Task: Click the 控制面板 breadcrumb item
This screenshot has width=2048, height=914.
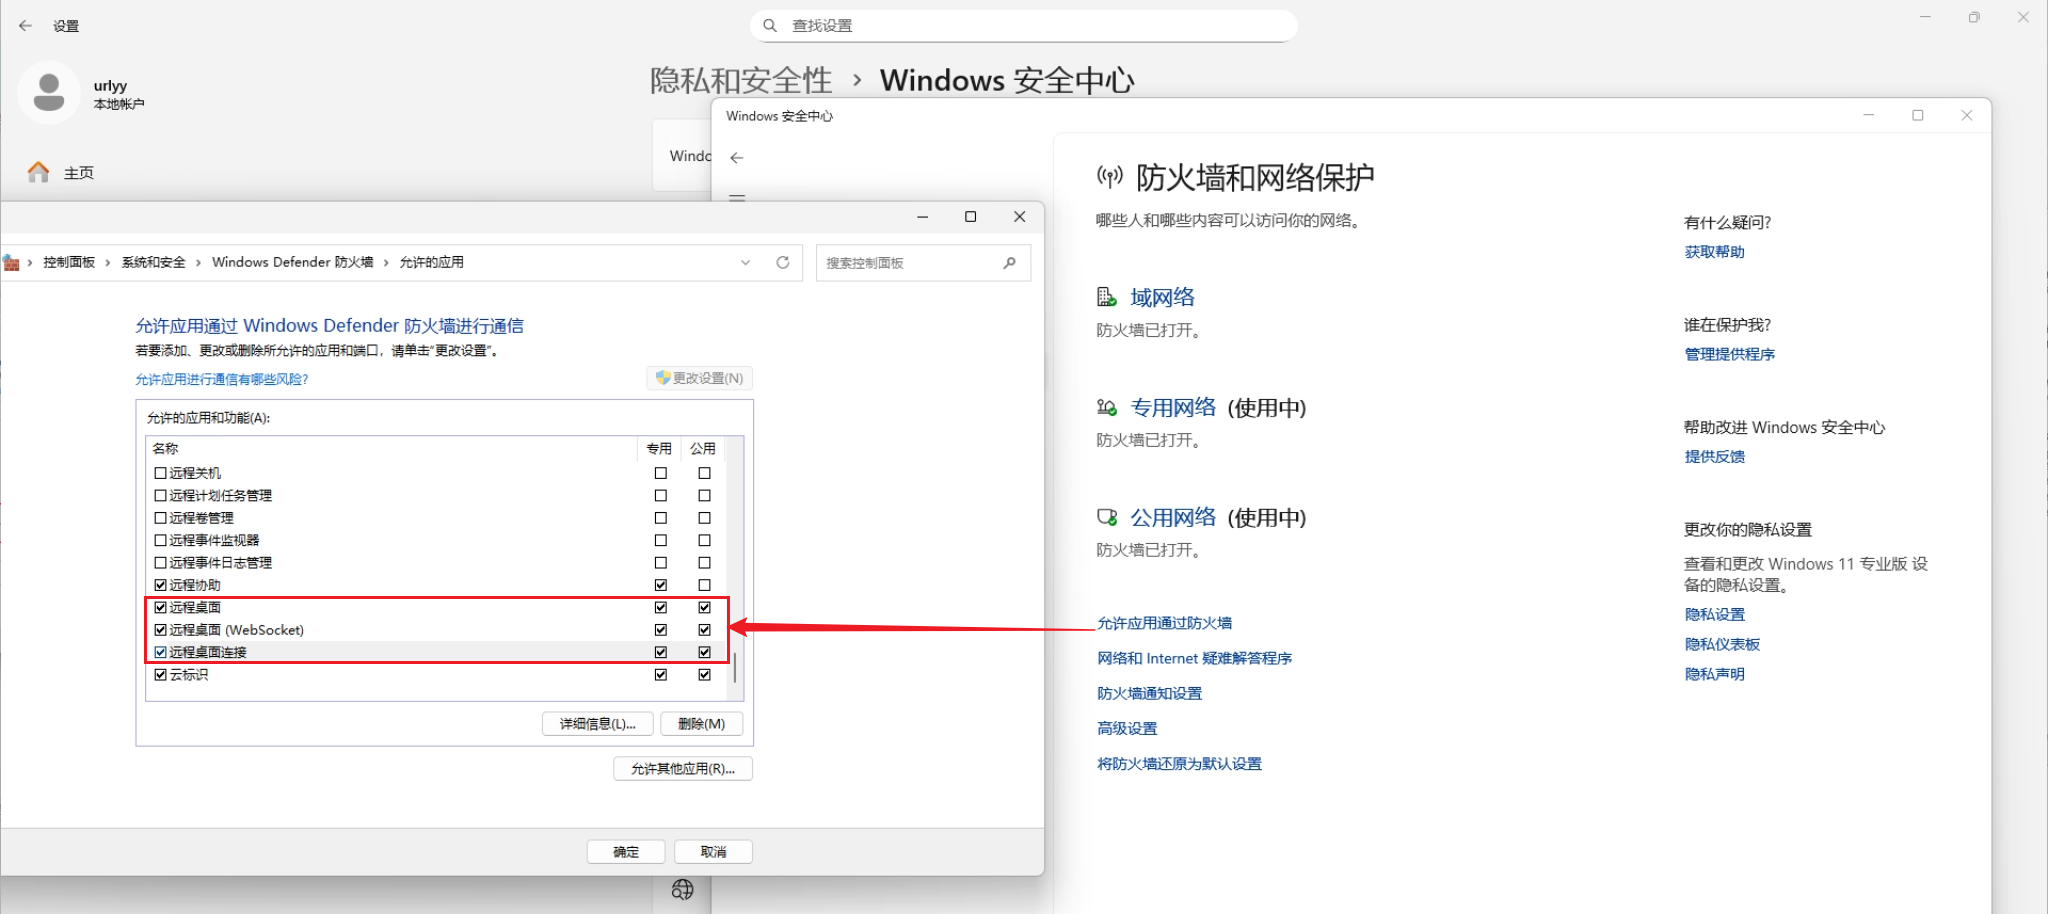Action: (69, 262)
